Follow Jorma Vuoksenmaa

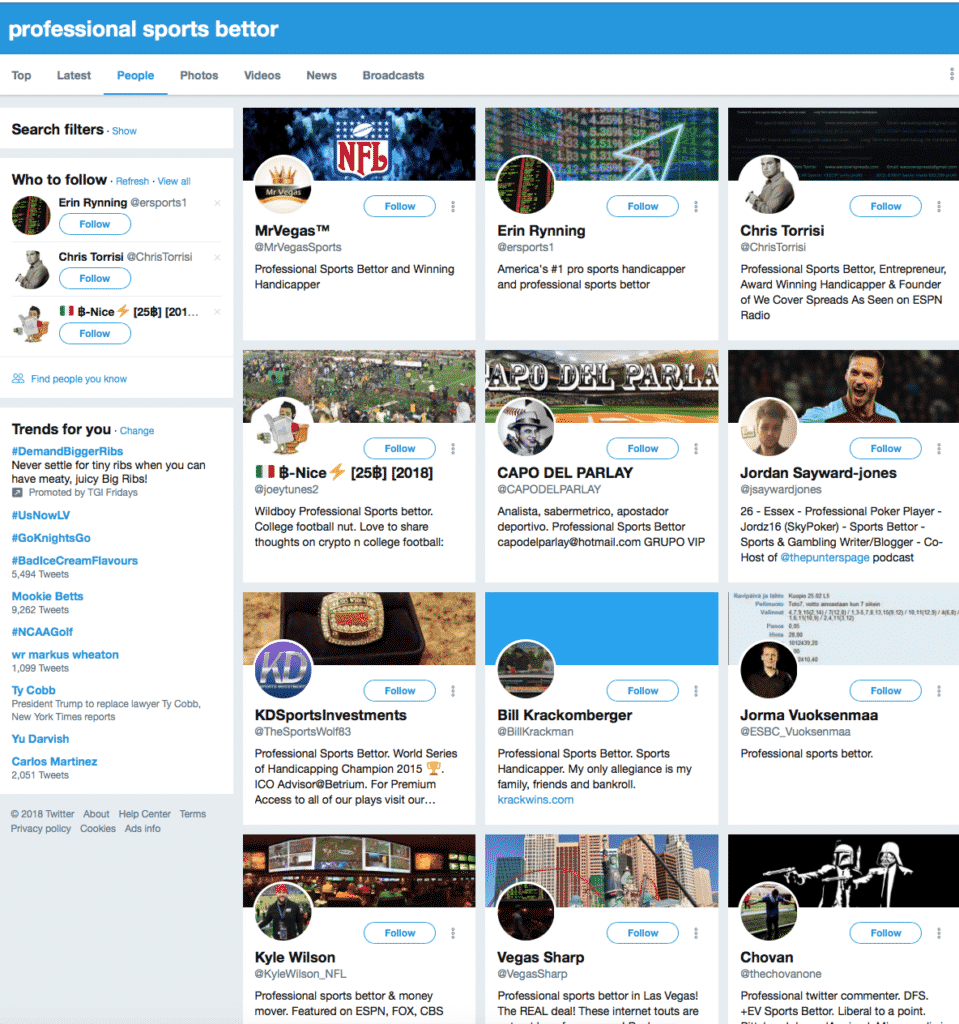(x=886, y=691)
